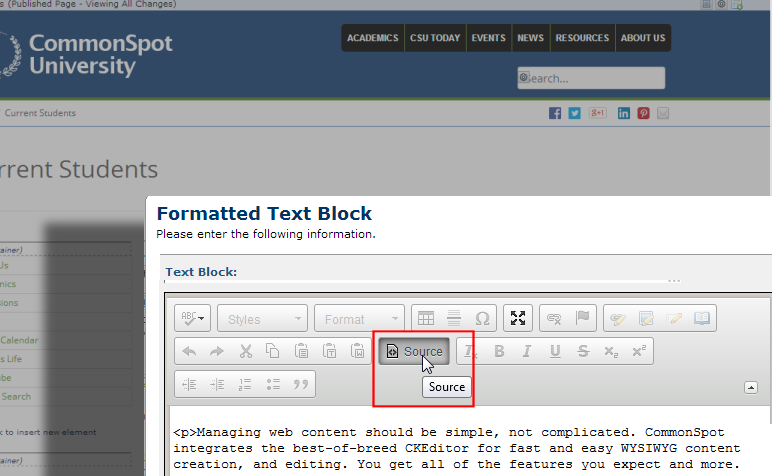Viewport: 772px width, 476px height.
Task: Click the Paste clipboard icon
Action: pyautogui.click(x=301, y=351)
